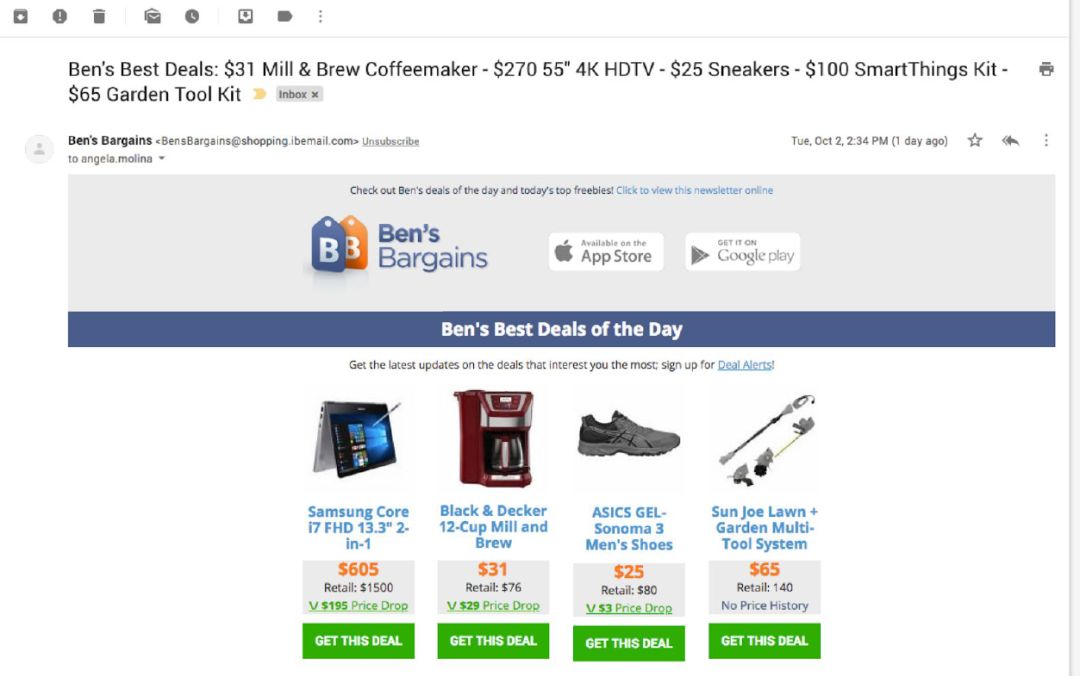Open the message's three-dot More menu
The image size is (1080, 677).
pos(1046,141)
